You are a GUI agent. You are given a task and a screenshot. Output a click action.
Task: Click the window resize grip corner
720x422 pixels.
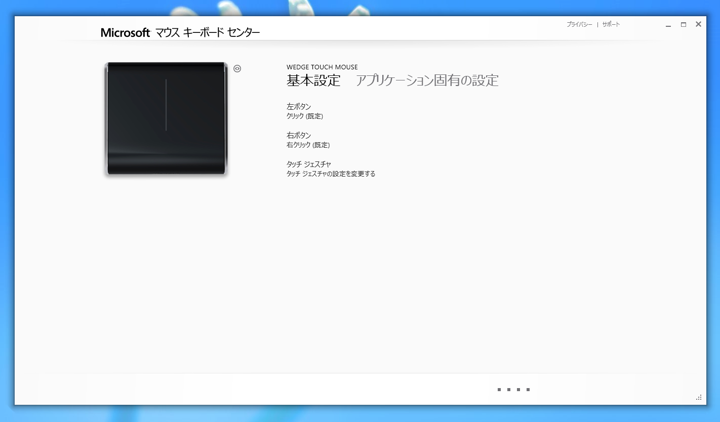coord(699,398)
